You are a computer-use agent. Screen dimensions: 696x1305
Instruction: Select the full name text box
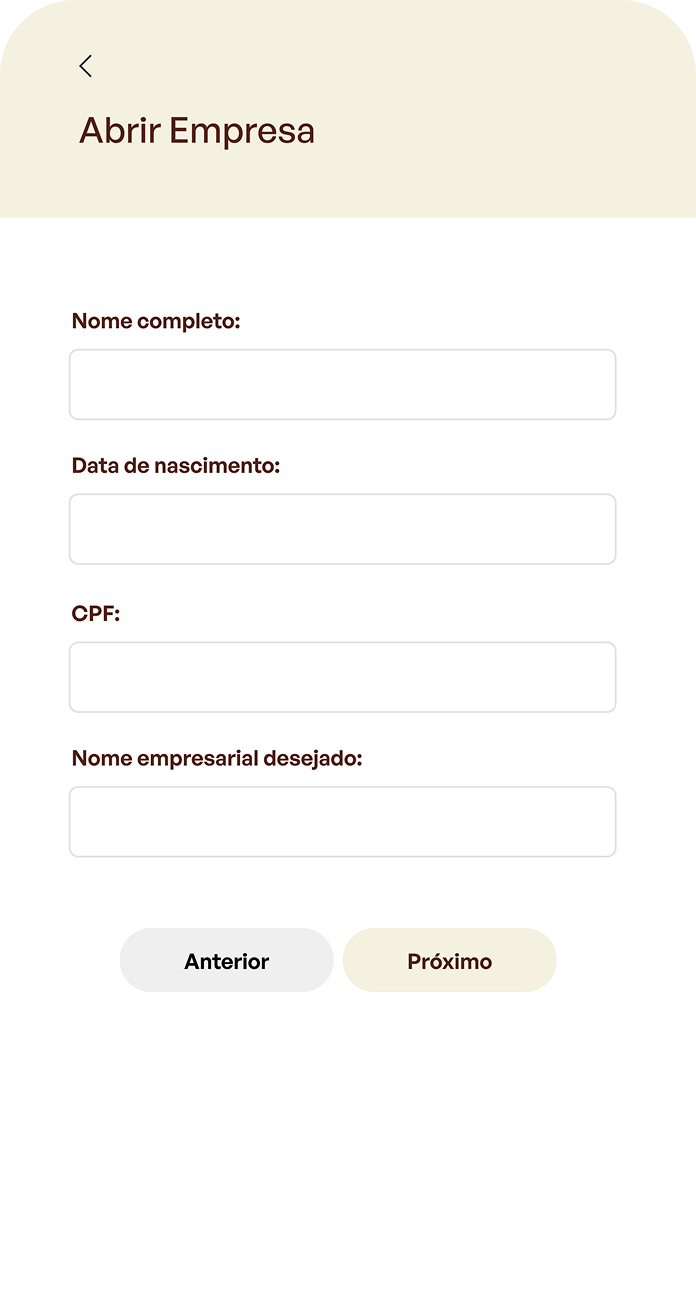(x=342, y=385)
